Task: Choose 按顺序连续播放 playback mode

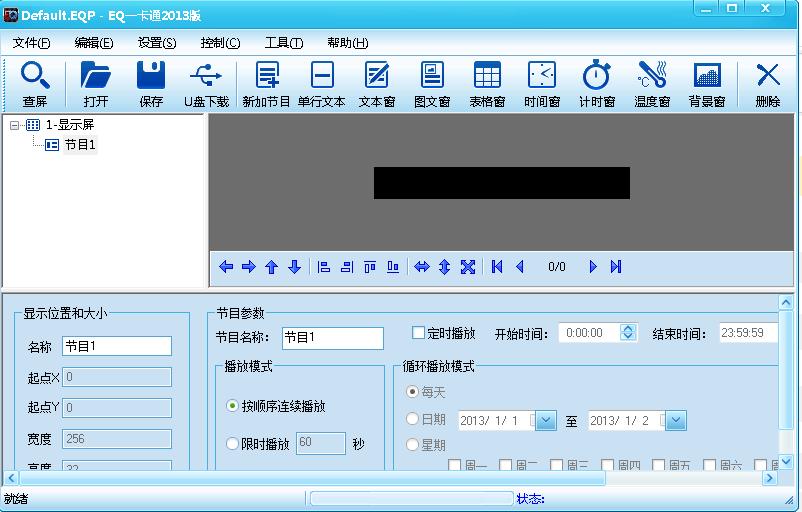Action: click(233, 406)
